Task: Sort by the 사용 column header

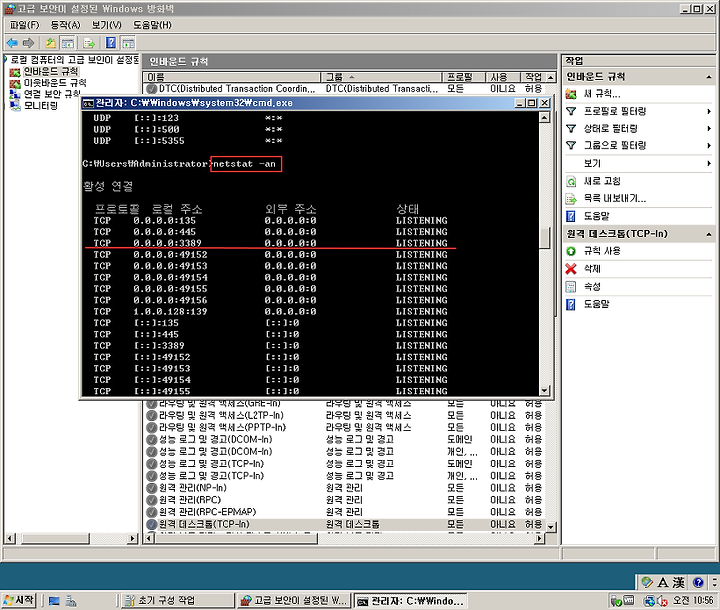Action: click(x=502, y=77)
